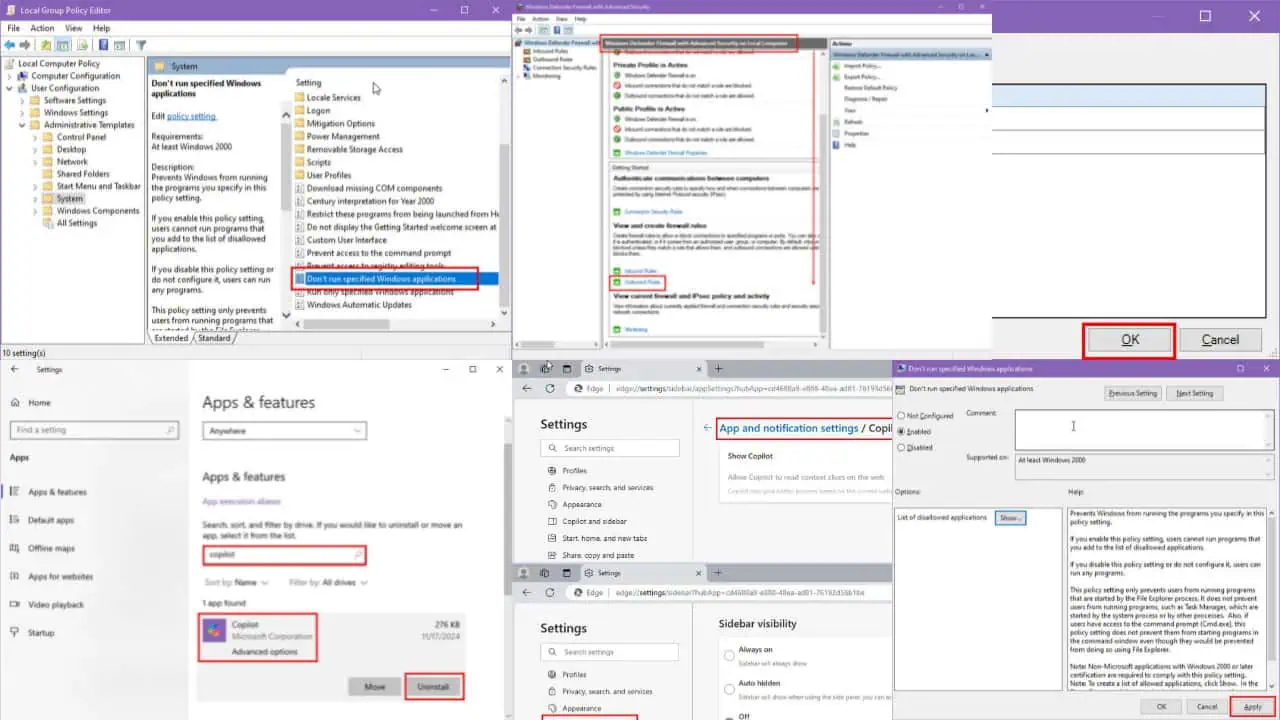Click the Find a setting search field
1280x720 pixels.
click(x=94, y=430)
